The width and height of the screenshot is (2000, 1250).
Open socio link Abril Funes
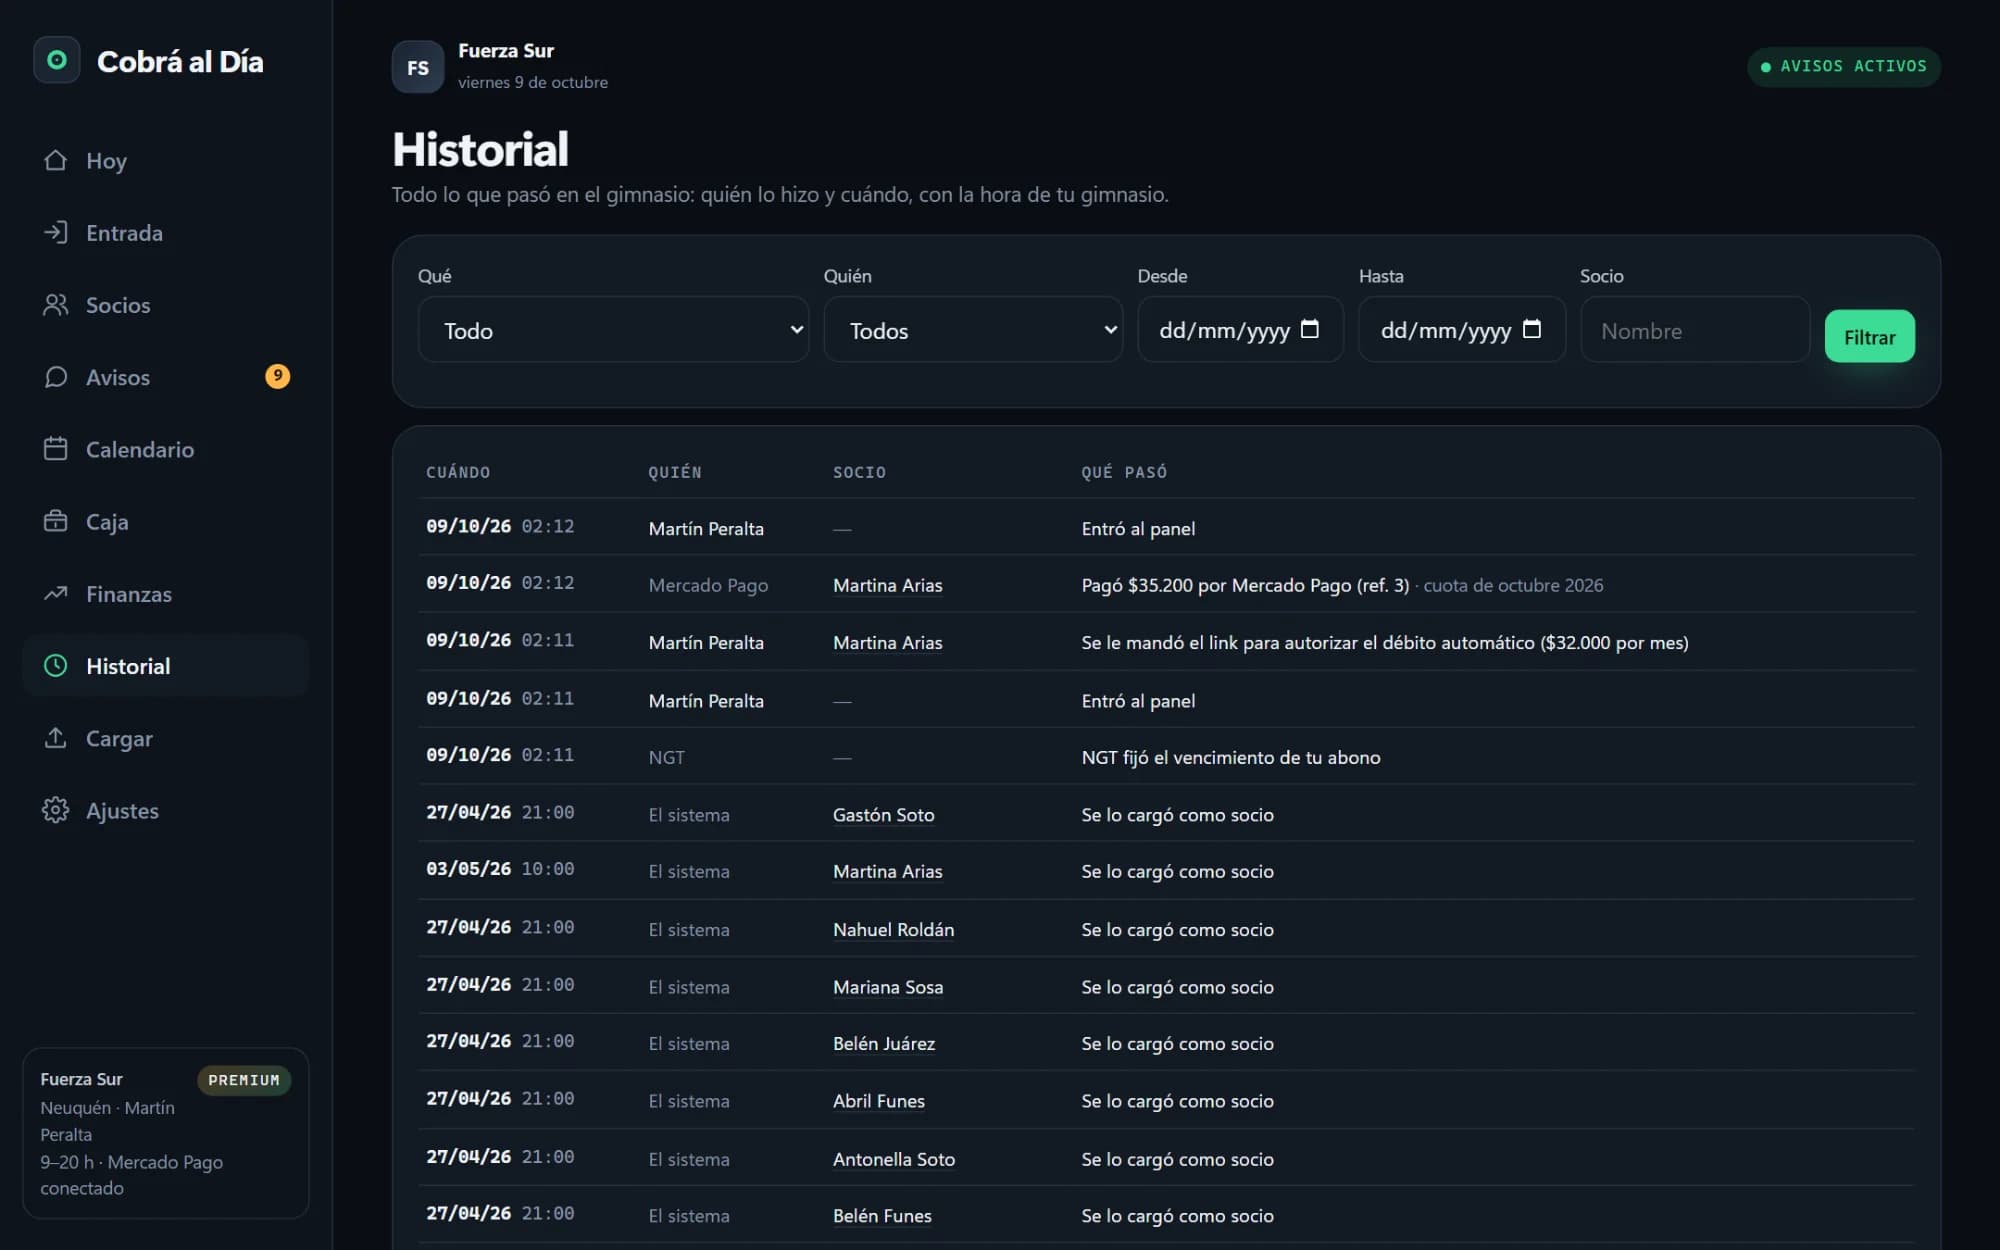(879, 1101)
